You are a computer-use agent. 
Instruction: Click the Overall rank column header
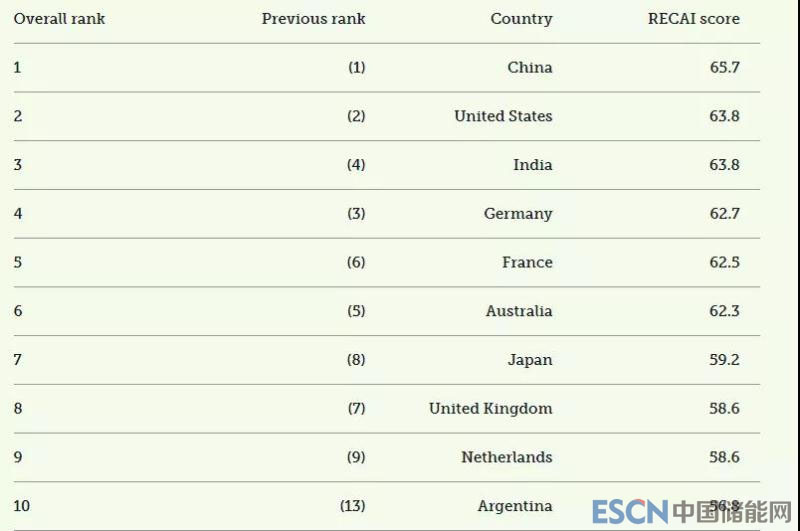59,19
